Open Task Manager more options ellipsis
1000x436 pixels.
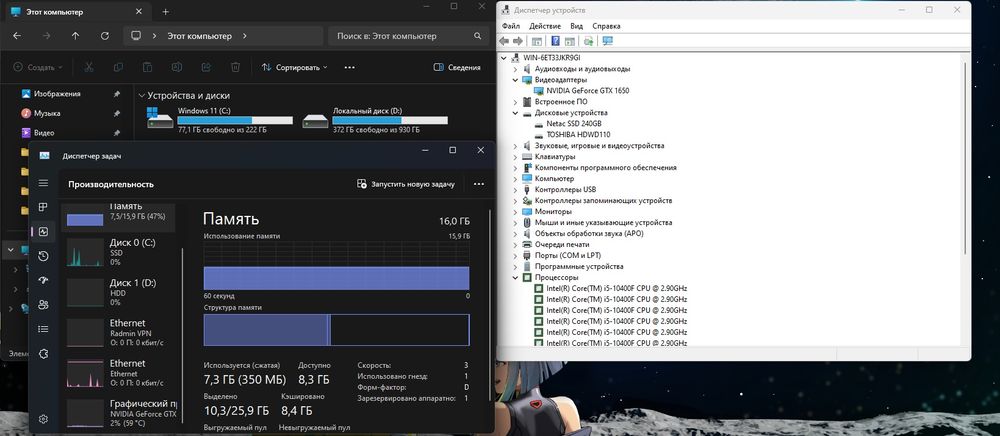[x=479, y=184]
